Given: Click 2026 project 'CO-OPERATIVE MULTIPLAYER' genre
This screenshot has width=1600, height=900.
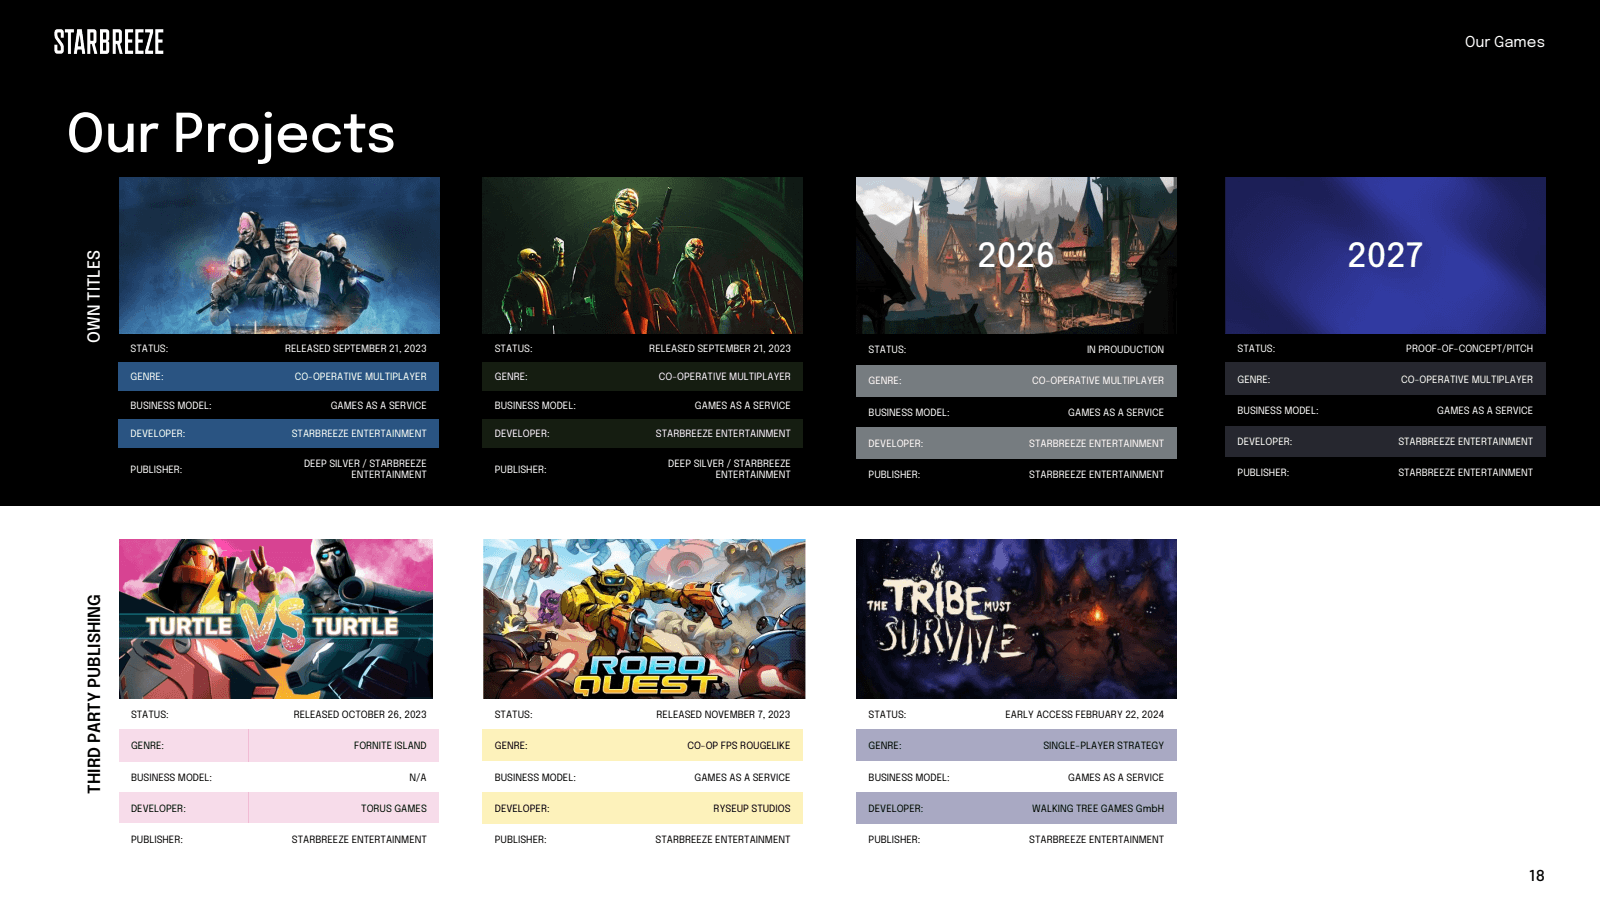Looking at the screenshot, I should pos(1098,381).
